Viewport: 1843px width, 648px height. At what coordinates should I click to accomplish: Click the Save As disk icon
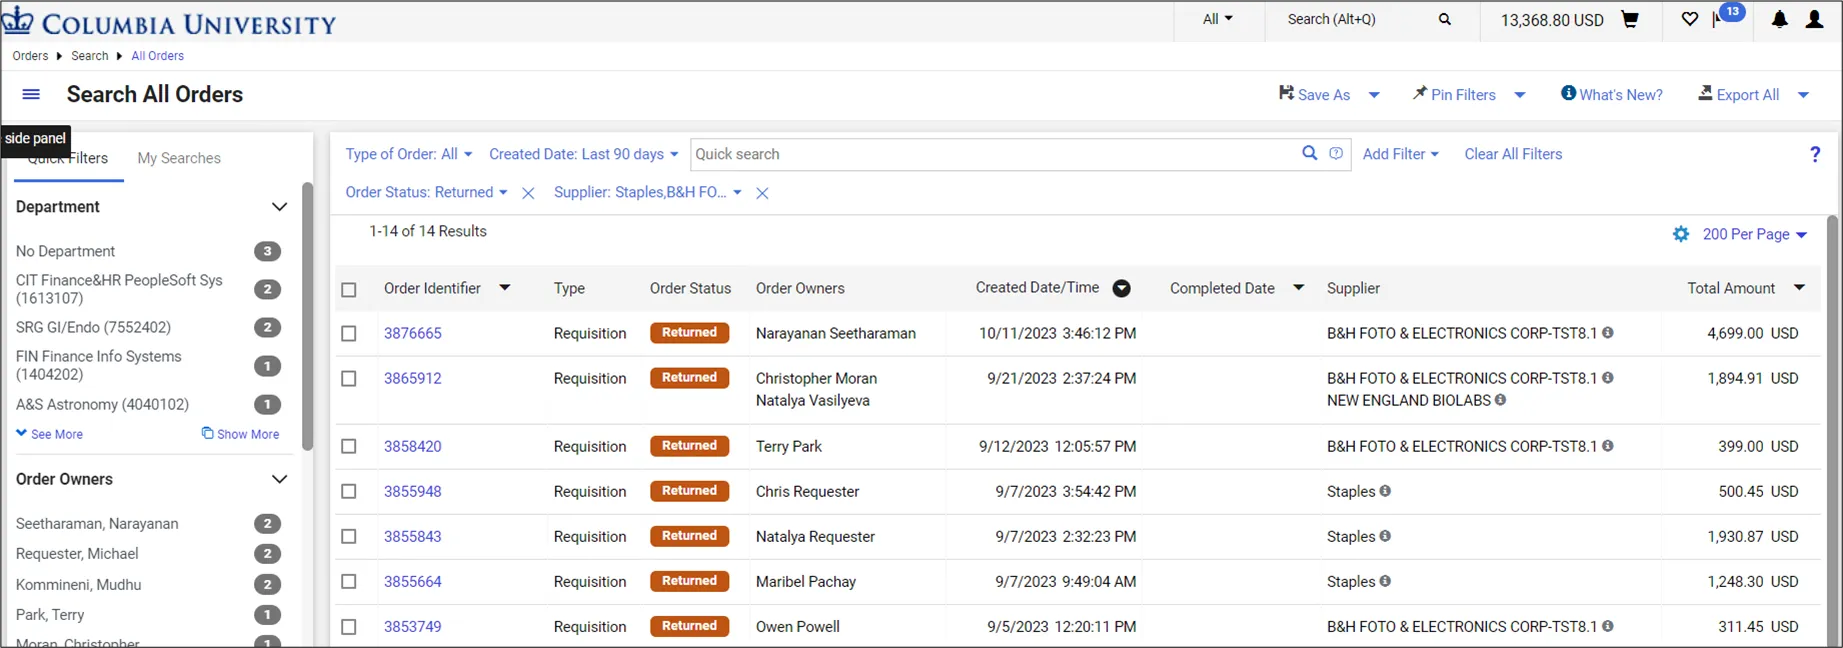pyautogui.click(x=1286, y=93)
